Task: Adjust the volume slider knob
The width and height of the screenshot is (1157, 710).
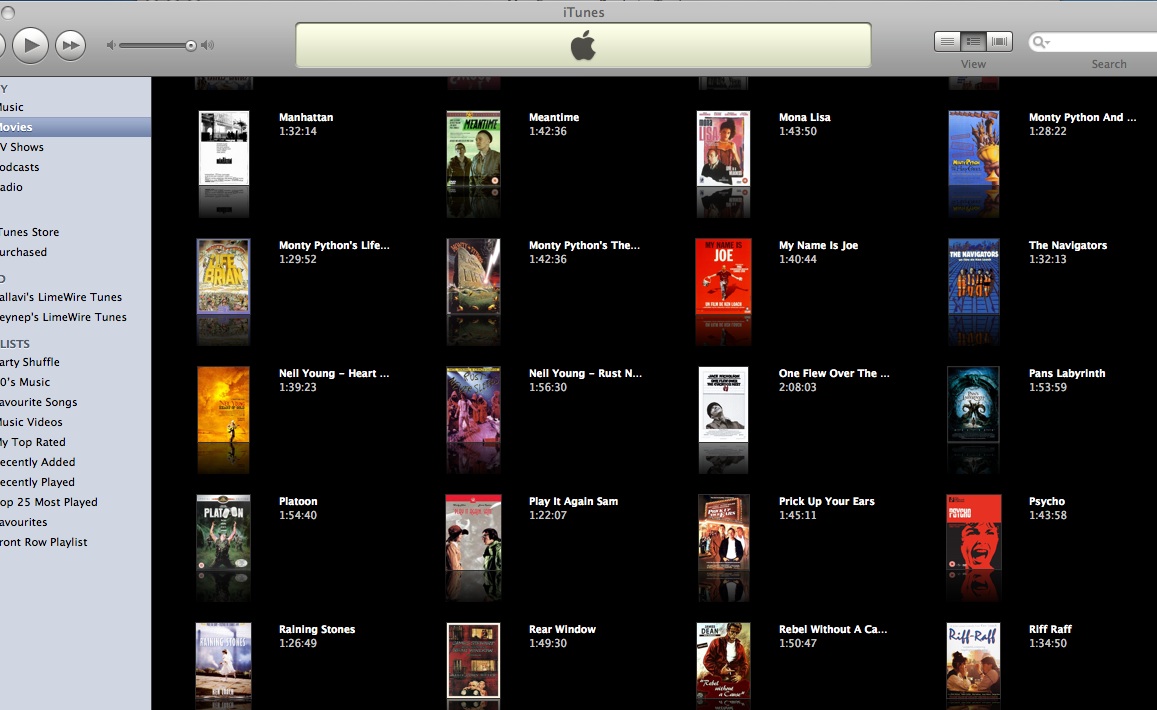Action: (x=191, y=46)
